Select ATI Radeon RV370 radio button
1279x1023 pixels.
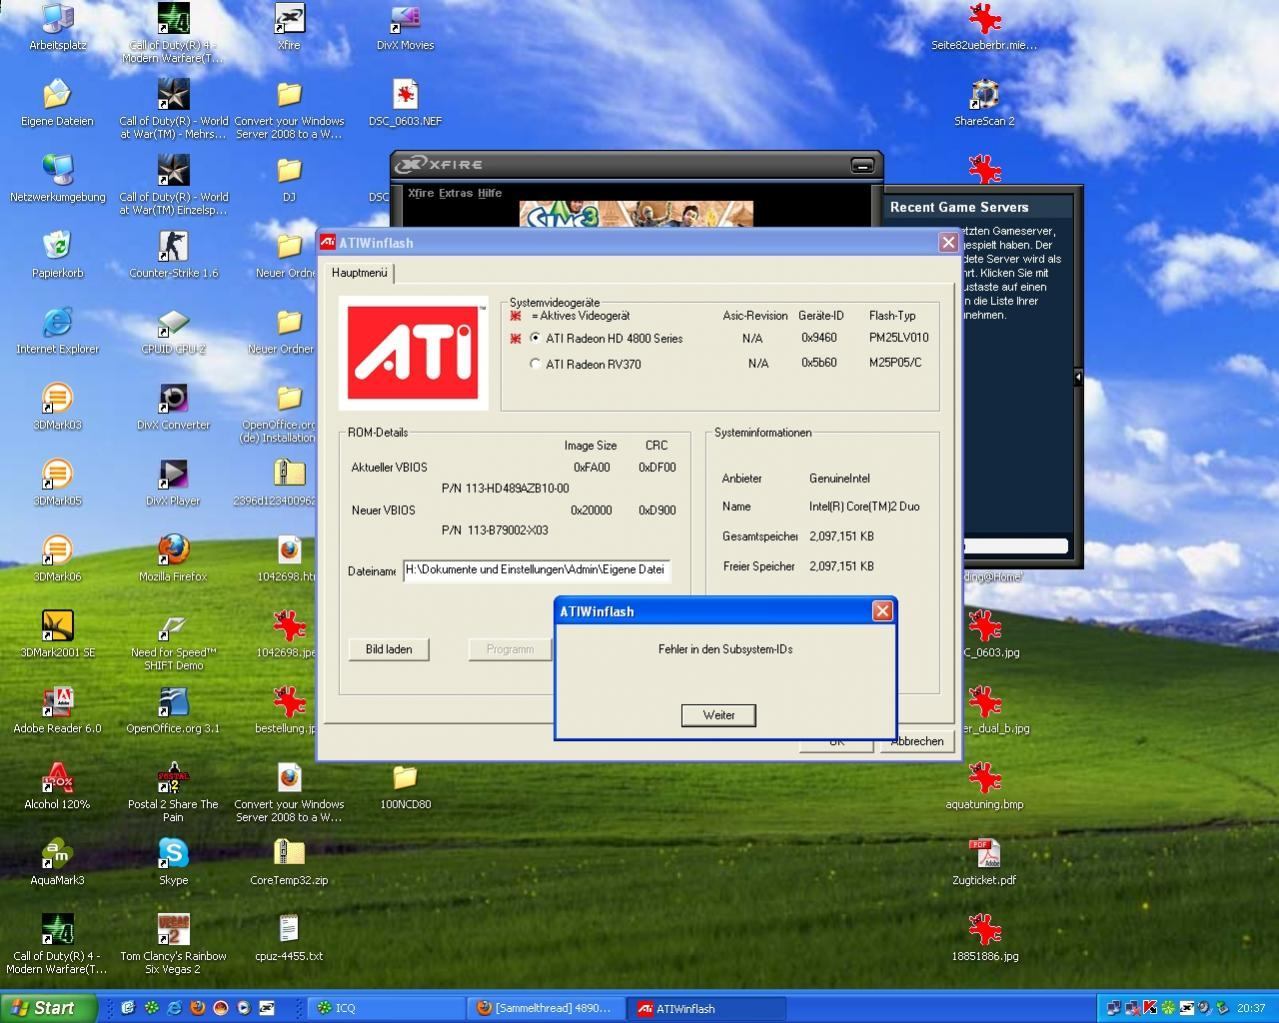coord(535,364)
